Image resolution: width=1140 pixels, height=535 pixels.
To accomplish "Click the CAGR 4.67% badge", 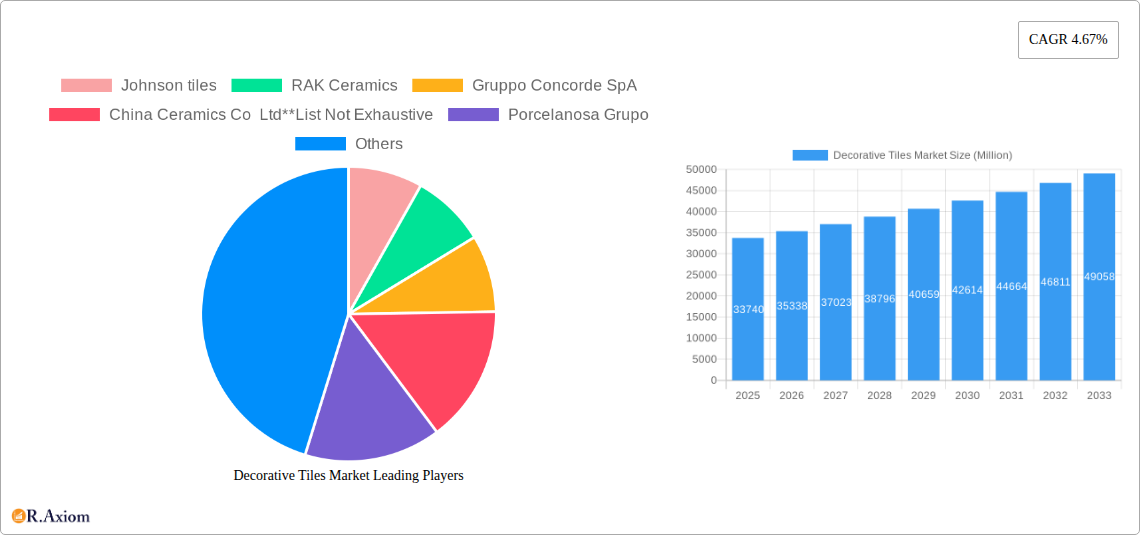I will [1068, 39].
